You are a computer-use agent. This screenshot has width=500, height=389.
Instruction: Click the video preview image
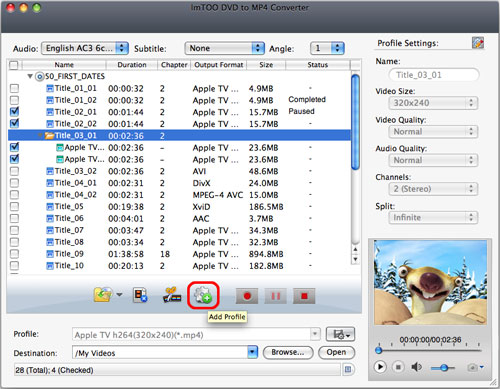pos(430,282)
